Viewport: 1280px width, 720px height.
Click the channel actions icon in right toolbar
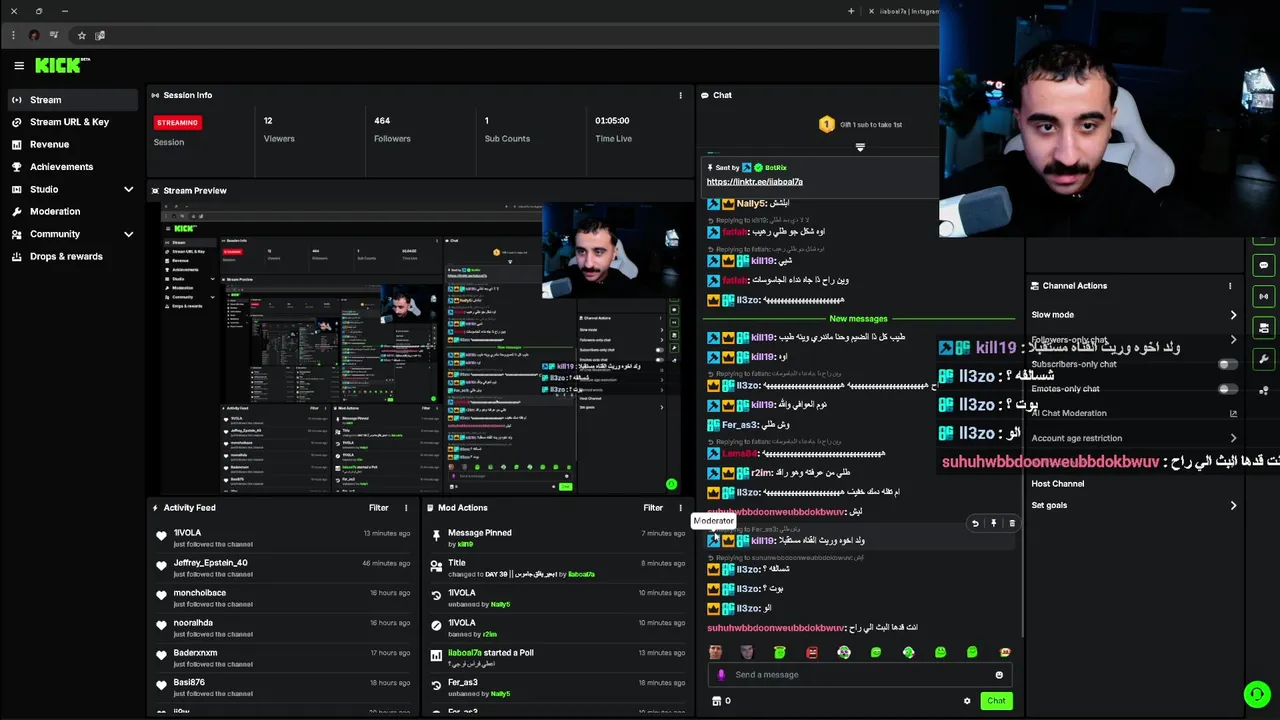[x=1264, y=328]
